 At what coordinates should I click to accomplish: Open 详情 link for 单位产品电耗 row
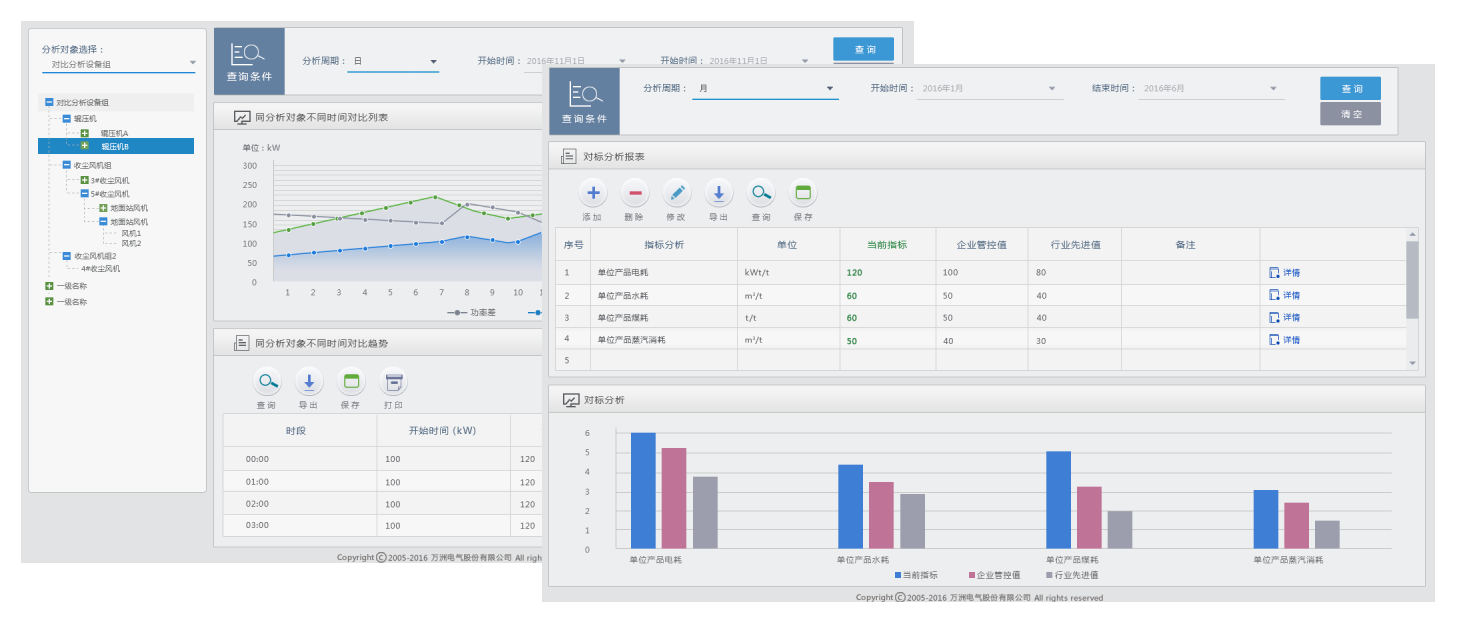coord(1285,273)
